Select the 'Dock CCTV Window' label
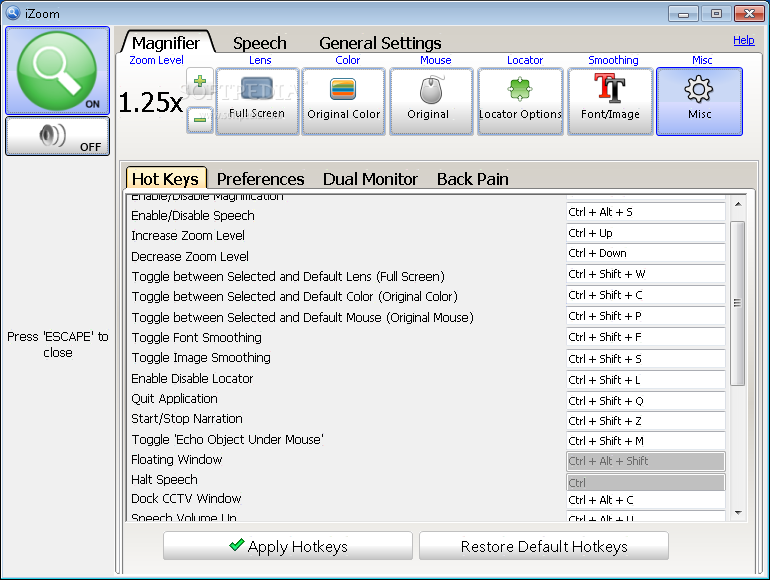The image size is (770, 580). pos(186,499)
